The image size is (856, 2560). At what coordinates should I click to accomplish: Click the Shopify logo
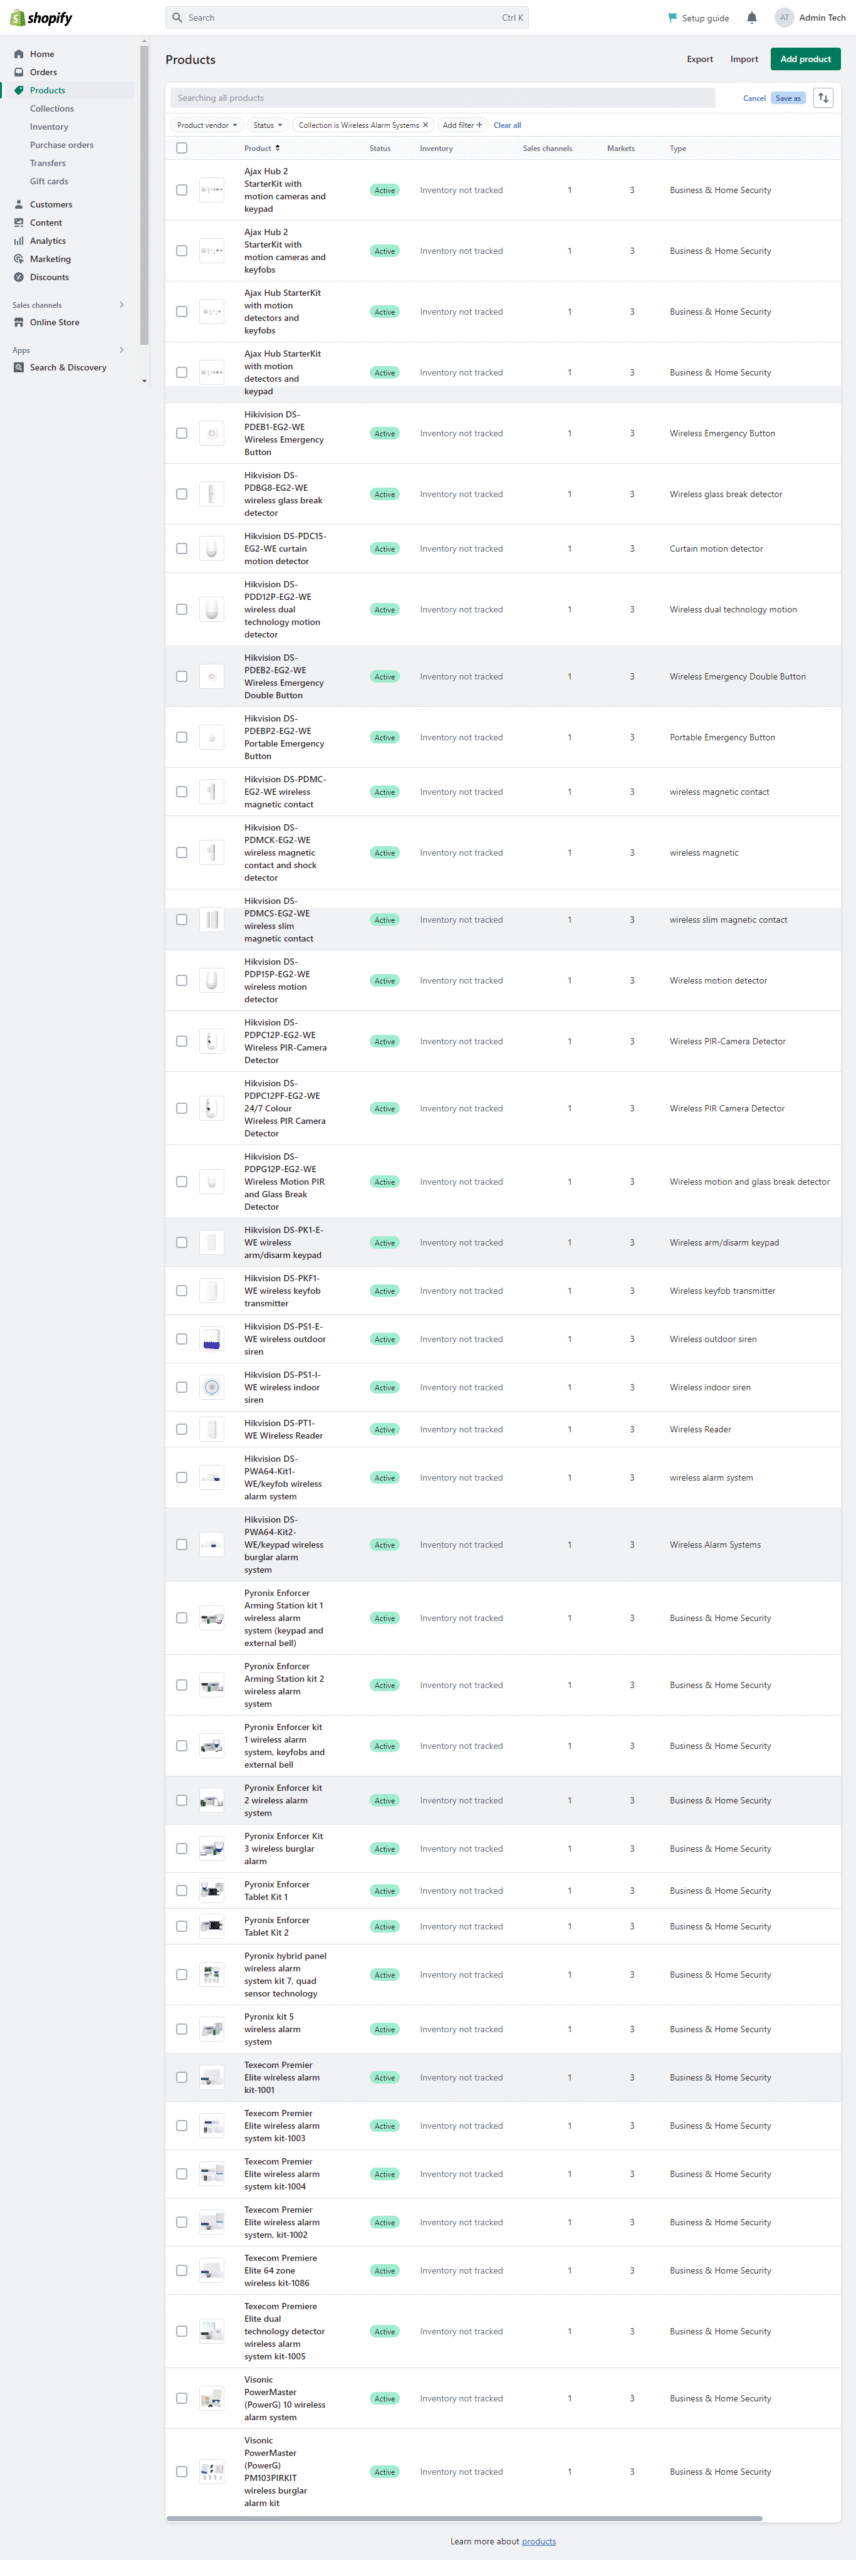coord(41,18)
